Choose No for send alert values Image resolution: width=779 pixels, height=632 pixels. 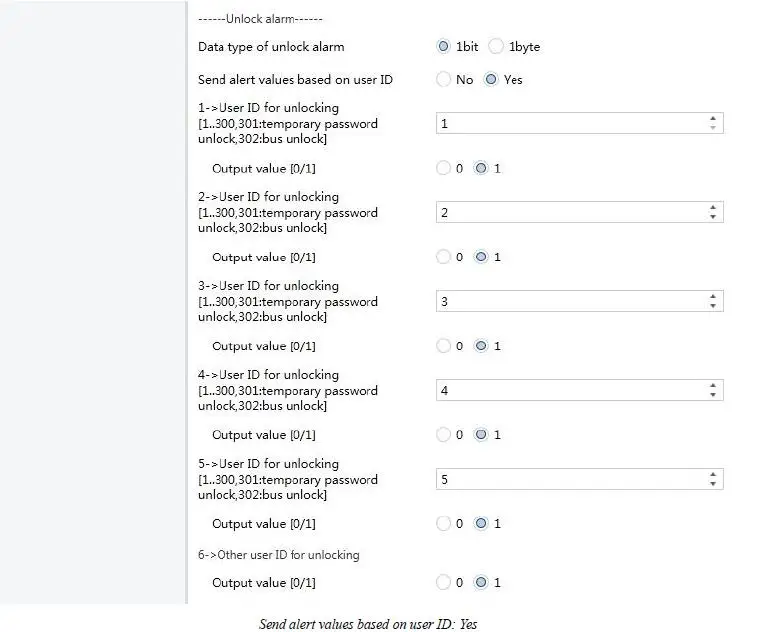[x=444, y=80]
